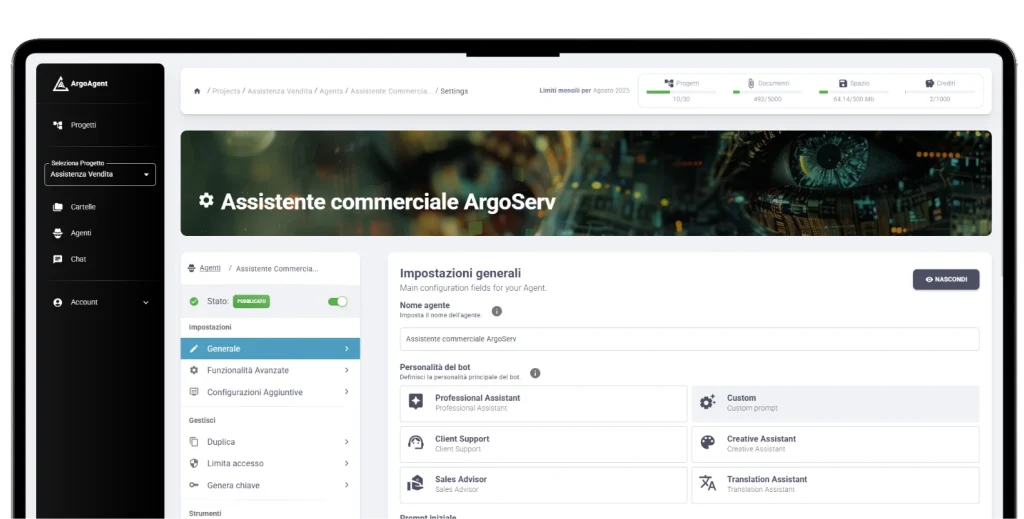The image size is (1024, 519).
Task: Choose the Client Support personality
Action: pyautogui.click(x=543, y=444)
